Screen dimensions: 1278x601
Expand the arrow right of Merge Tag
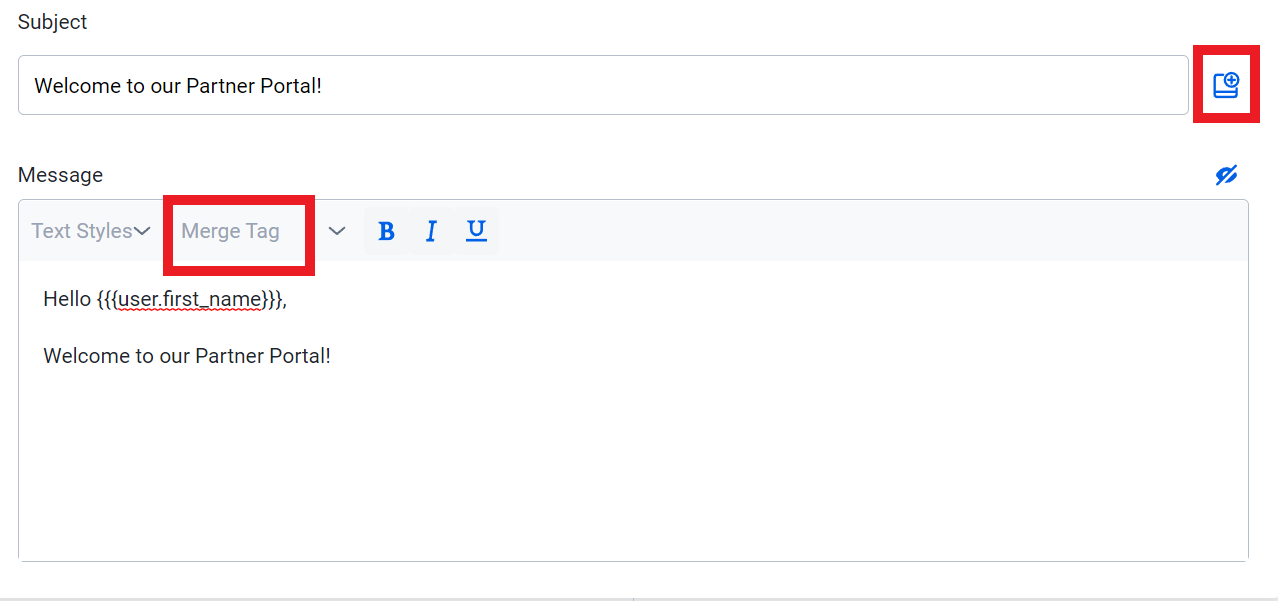(x=337, y=231)
